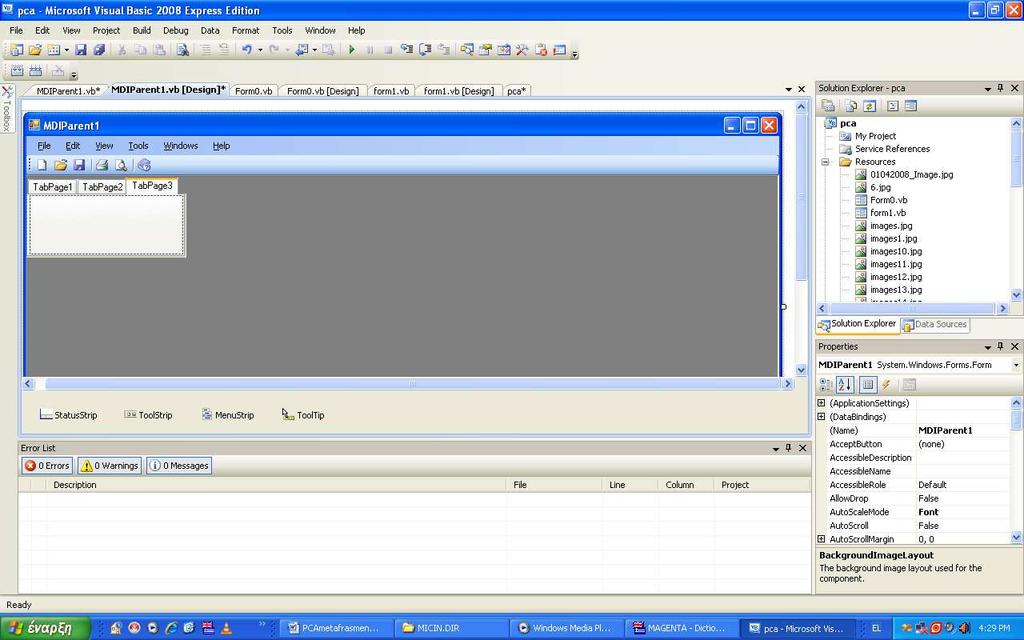Image resolution: width=1024 pixels, height=640 pixels.
Task: Switch Properties to the Categorized view icon
Action: (826, 385)
